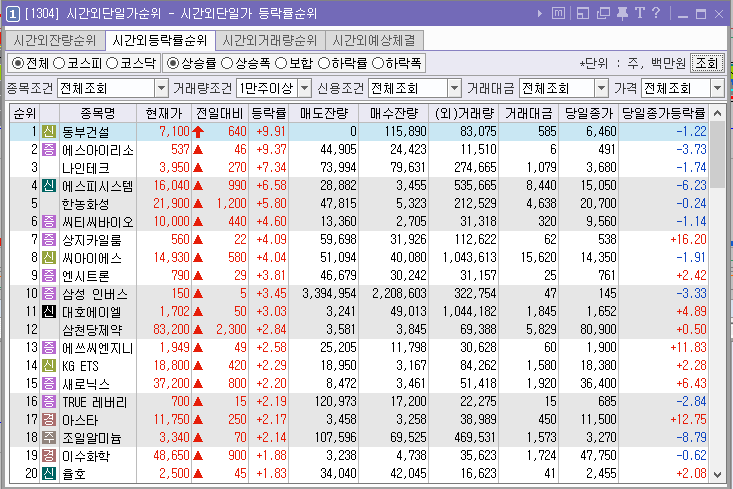The image size is (733, 489).
Task: Select the 보합 radio button
Action: (280, 63)
